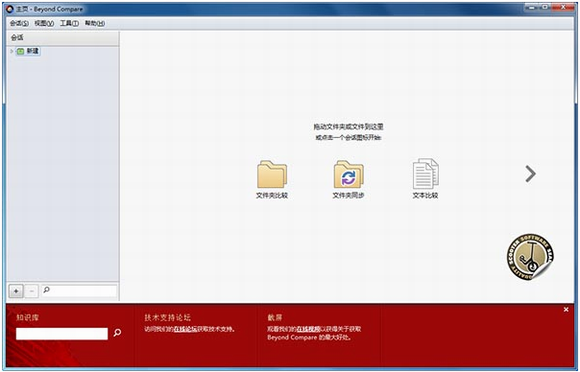This screenshot has width=580, height=372.
Task: Open the 视图(V) menu
Action: [44, 23]
